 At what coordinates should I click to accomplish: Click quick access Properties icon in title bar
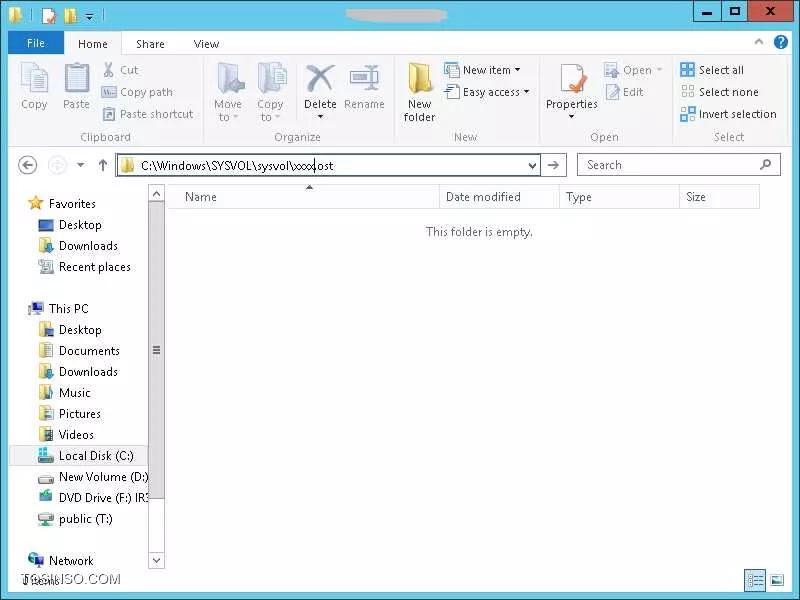pos(48,15)
